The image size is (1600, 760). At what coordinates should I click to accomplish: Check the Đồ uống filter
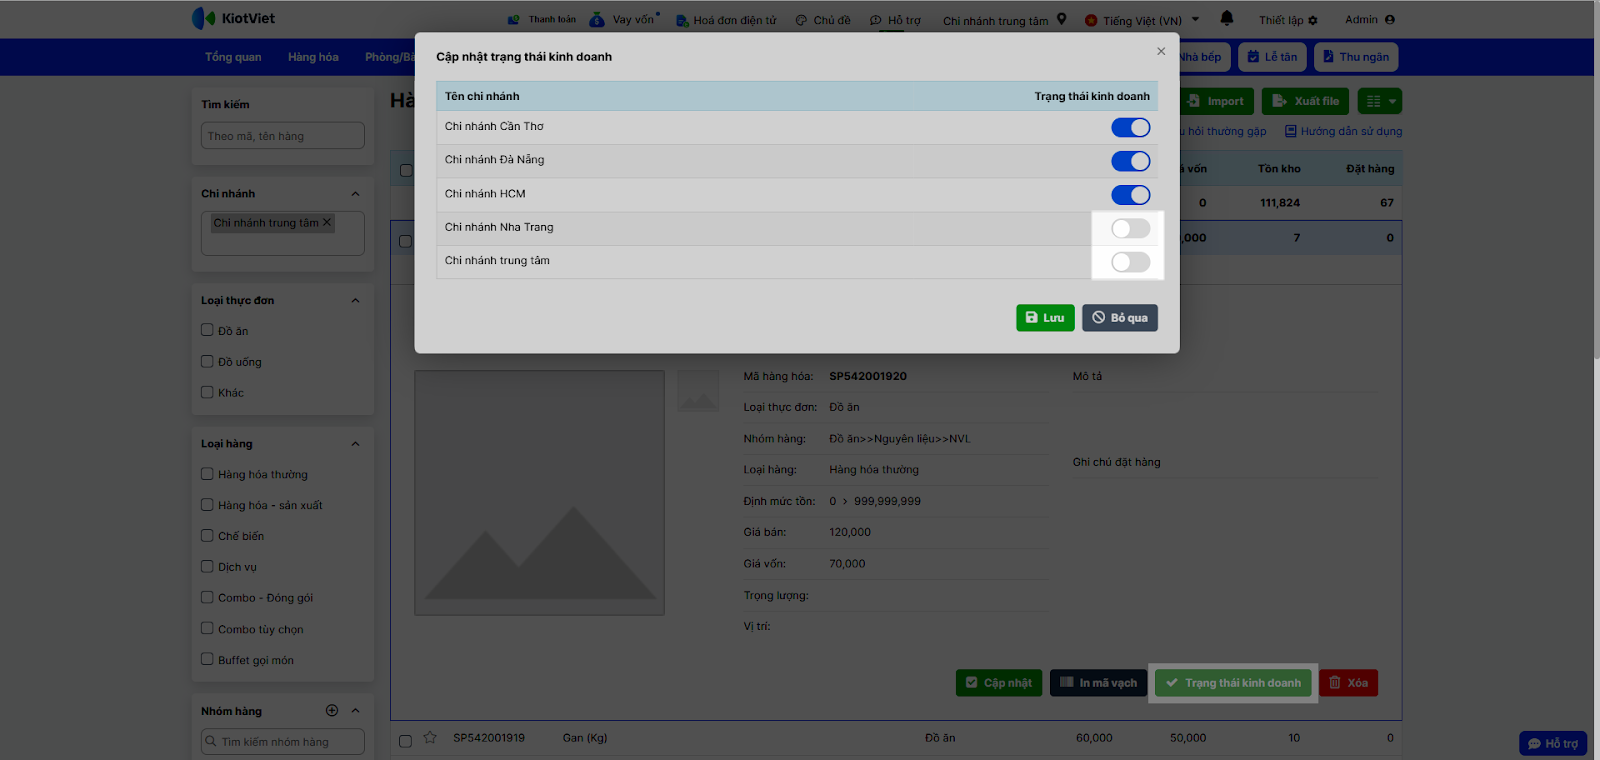click(x=207, y=361)
